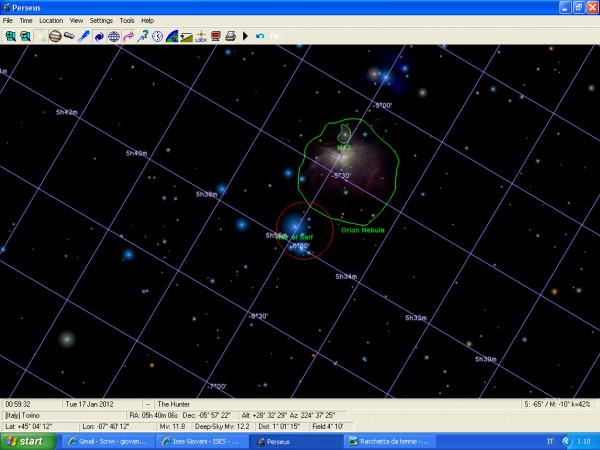This screenshot has width=600, height=450.
Task: Expand the View menu
Action: (76, 20)
